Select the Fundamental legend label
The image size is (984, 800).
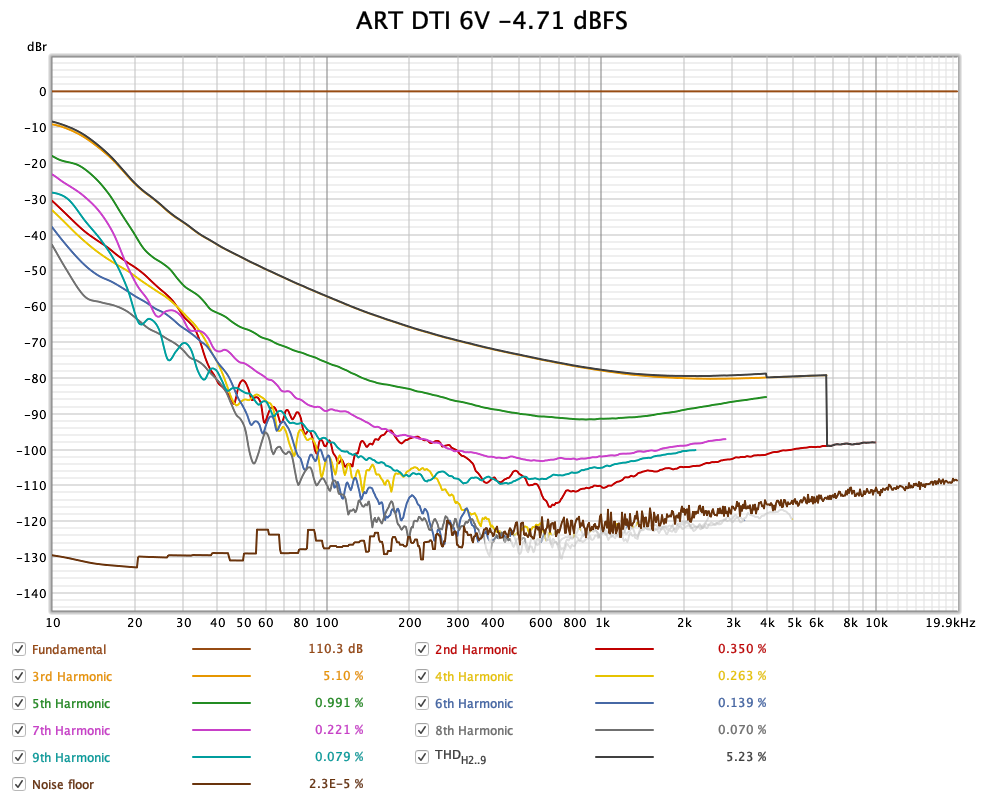(x=69, y=650)
